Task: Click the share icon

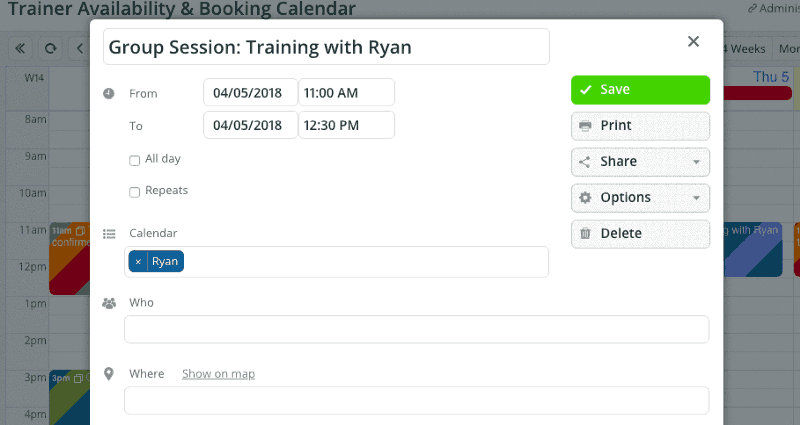Action: coord(585,162)
